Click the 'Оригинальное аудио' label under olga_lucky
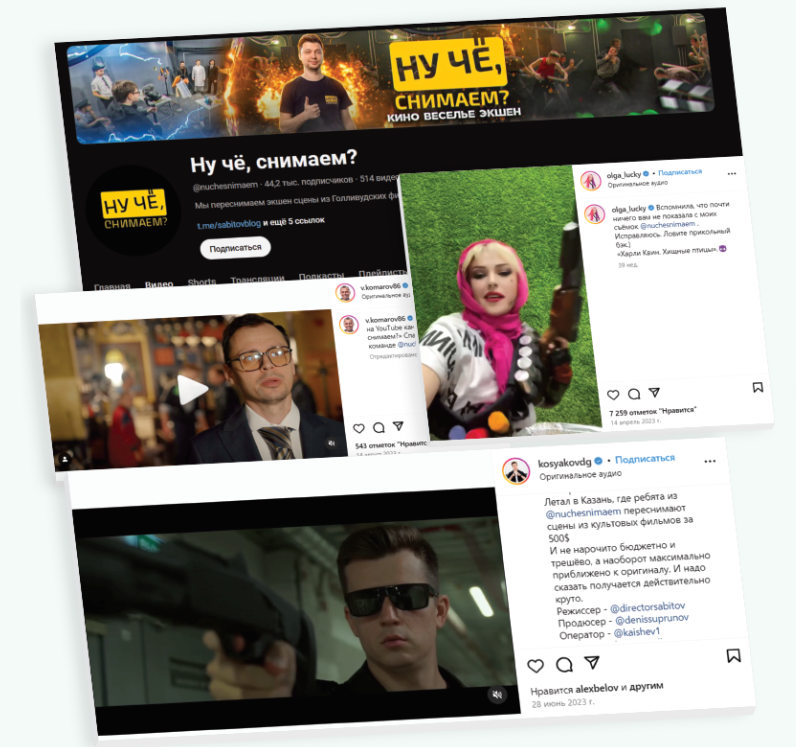 point(637,184)
